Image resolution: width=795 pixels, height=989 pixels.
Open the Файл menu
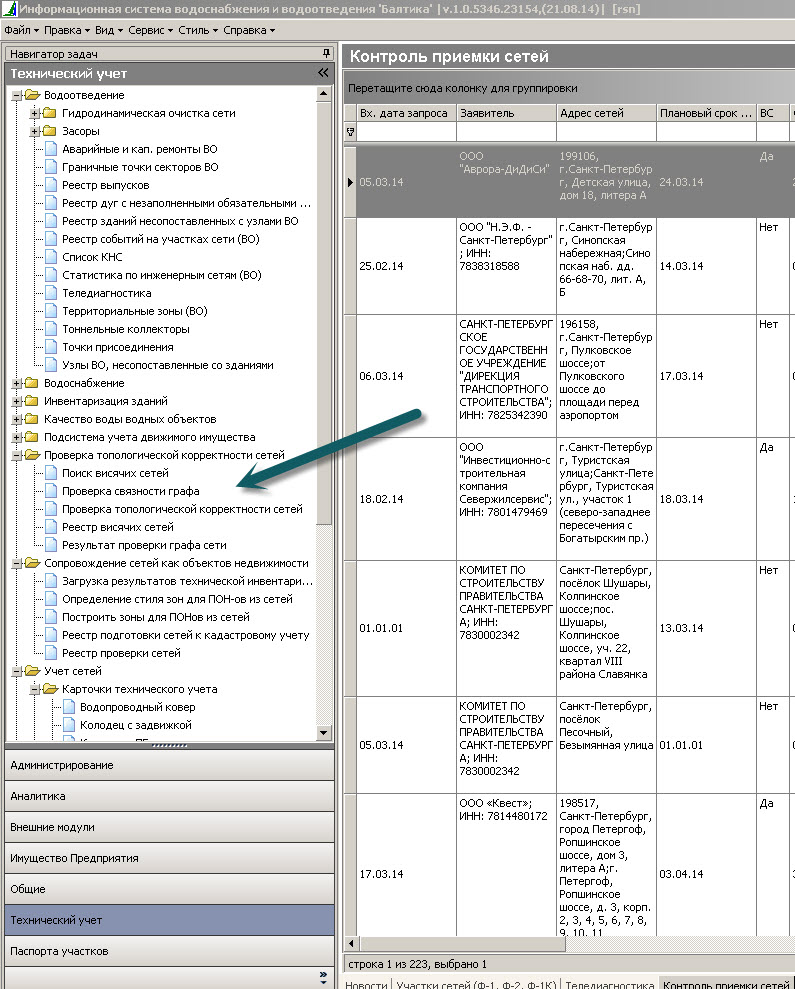click(x=21, y=30)
